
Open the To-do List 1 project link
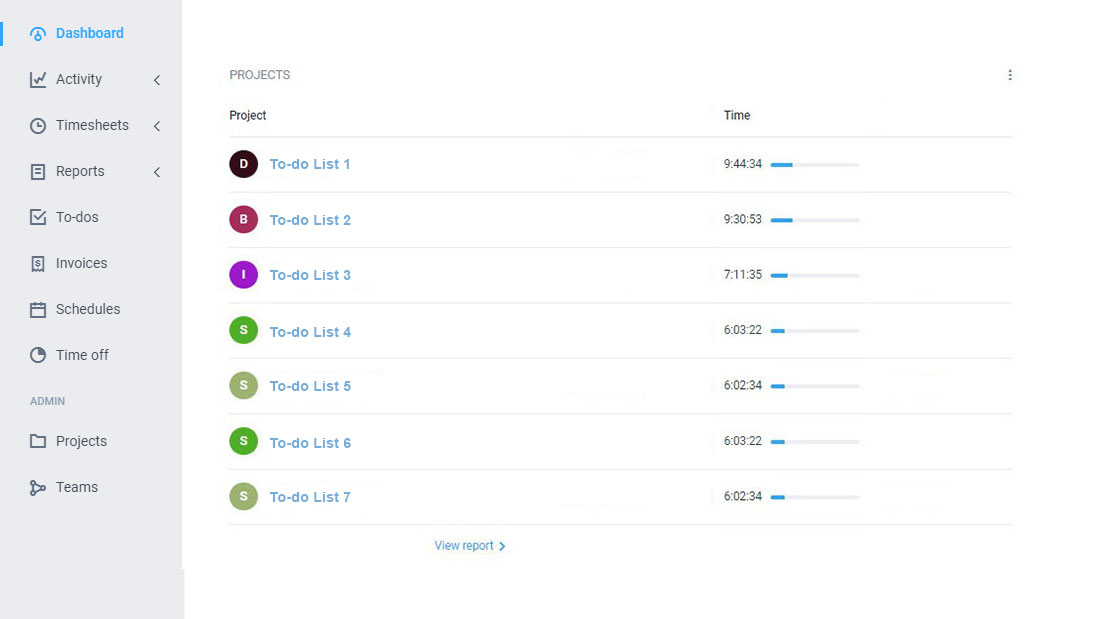[x=309, y=164]
